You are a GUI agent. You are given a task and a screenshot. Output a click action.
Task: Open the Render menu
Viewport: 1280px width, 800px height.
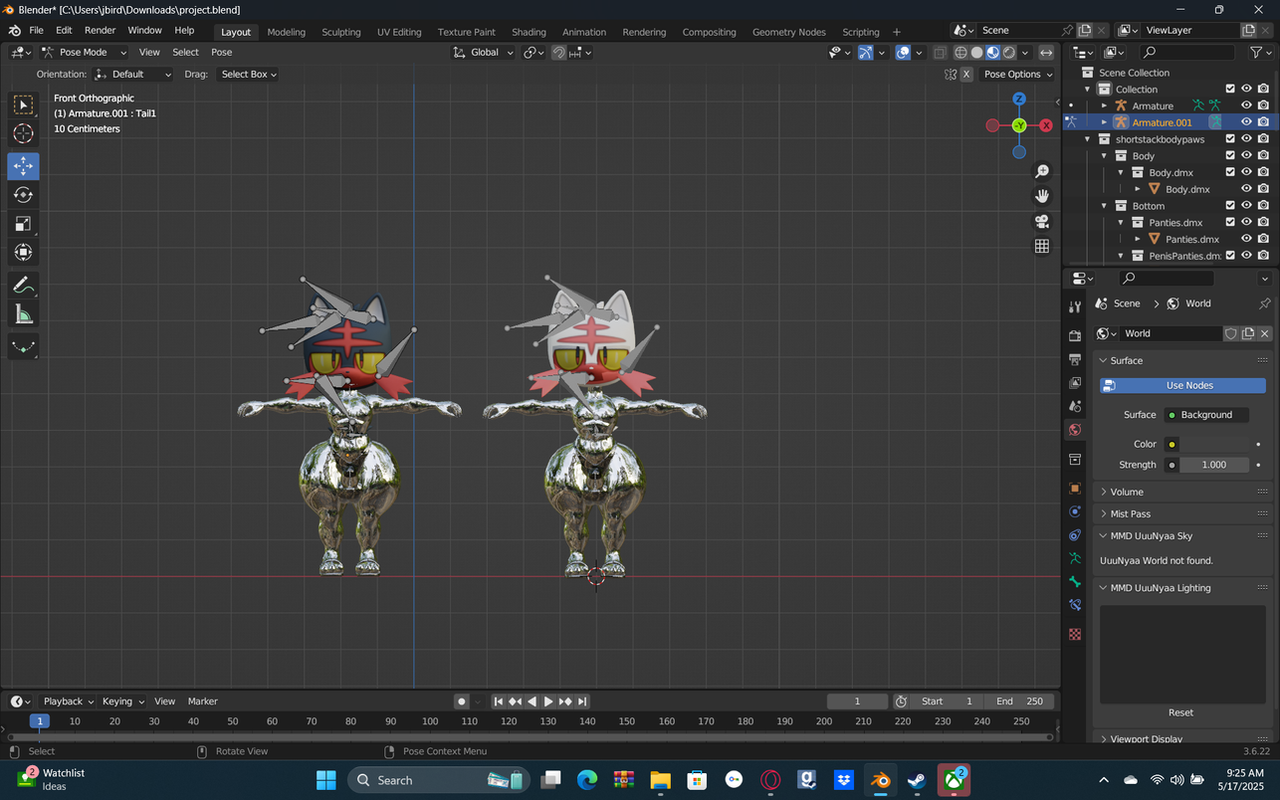pos(100,31)
